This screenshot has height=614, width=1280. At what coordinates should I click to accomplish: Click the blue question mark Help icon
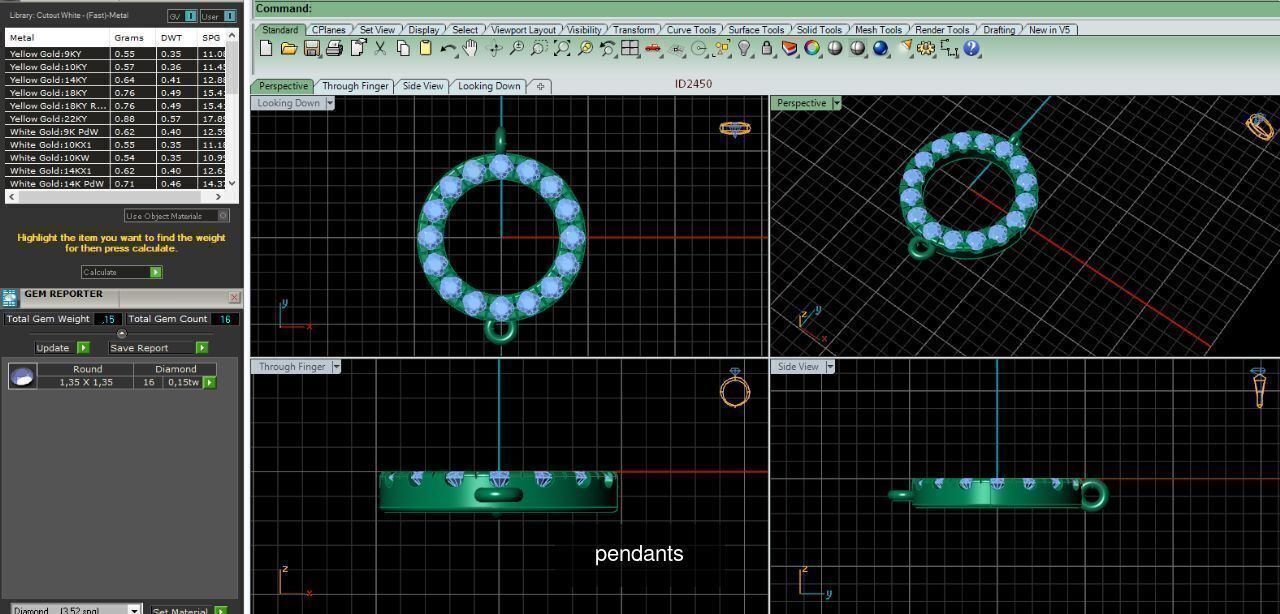[971, 48]
